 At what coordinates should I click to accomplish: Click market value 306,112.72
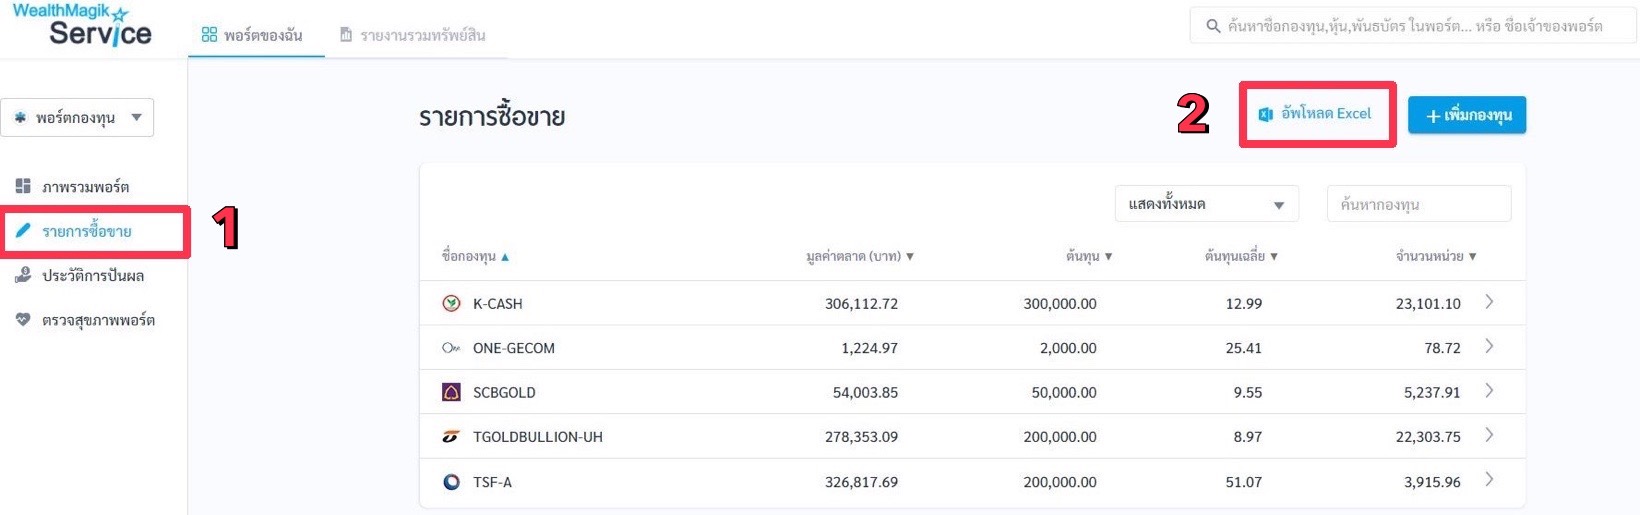(x=861, y=304)
